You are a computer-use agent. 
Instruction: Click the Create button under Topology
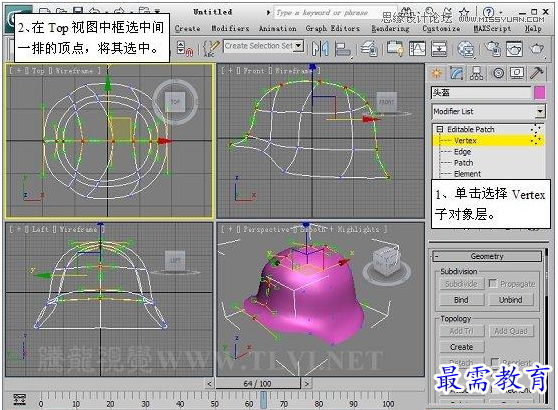(461, 347)
